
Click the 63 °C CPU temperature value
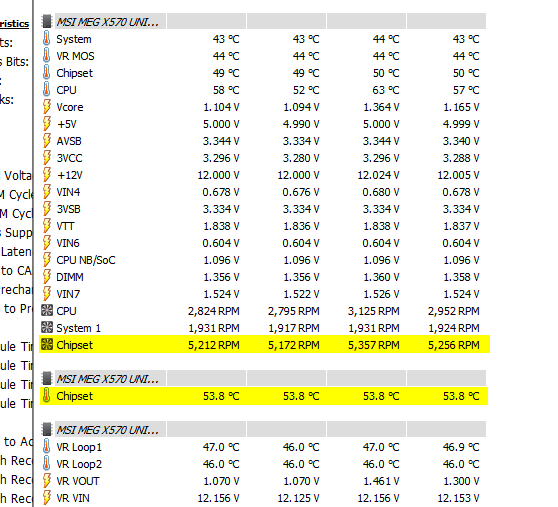coord(386,90)
